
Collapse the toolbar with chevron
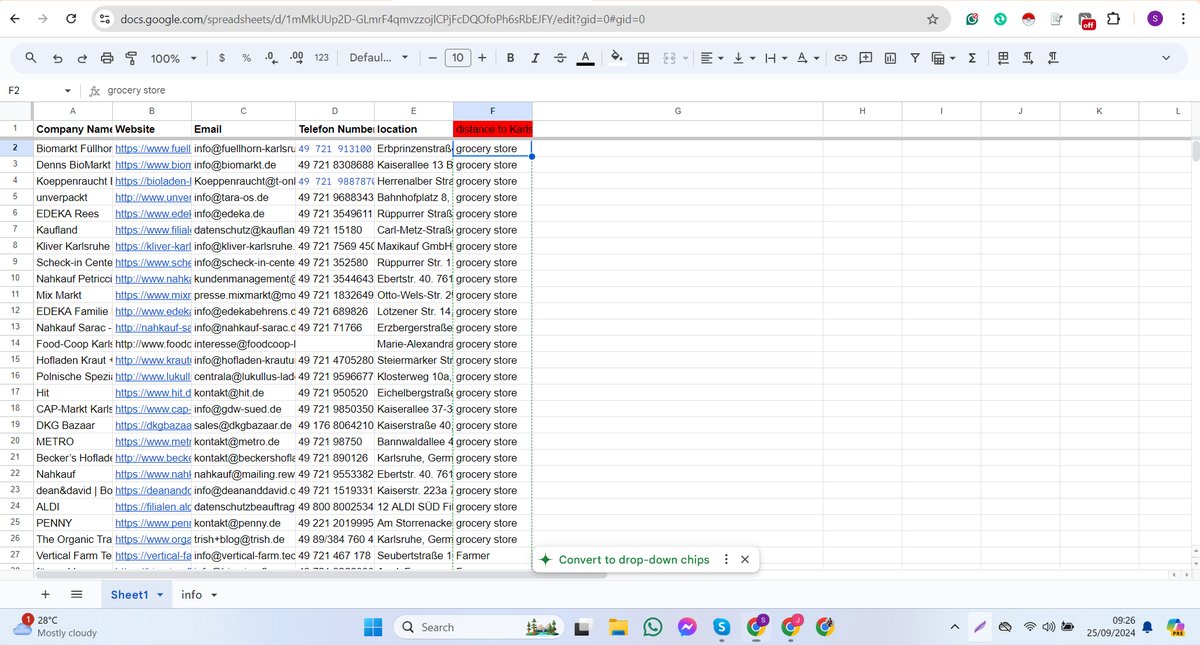(1165, 59)
